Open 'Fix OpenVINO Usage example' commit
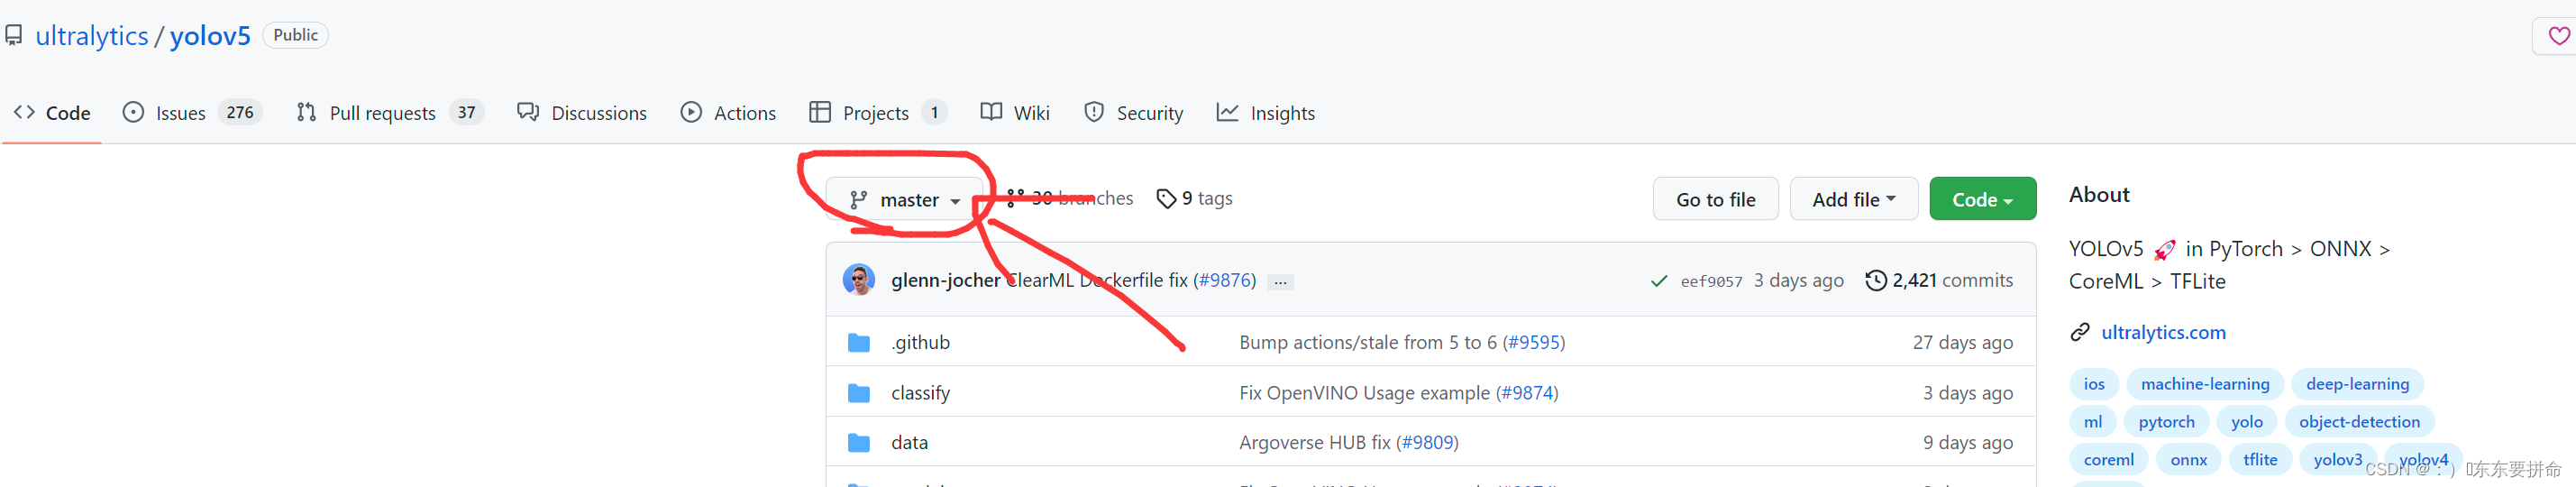 tap(1364, 393)
